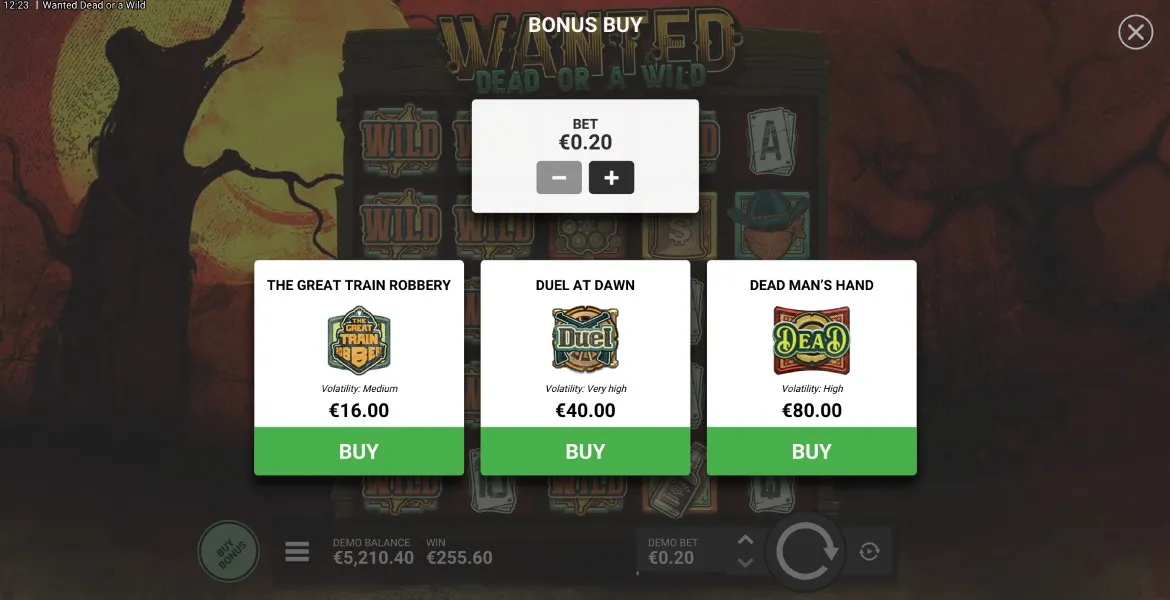Buy the Dead Man's Hand bonus
1170x600 pixels.
click(812, 451)
